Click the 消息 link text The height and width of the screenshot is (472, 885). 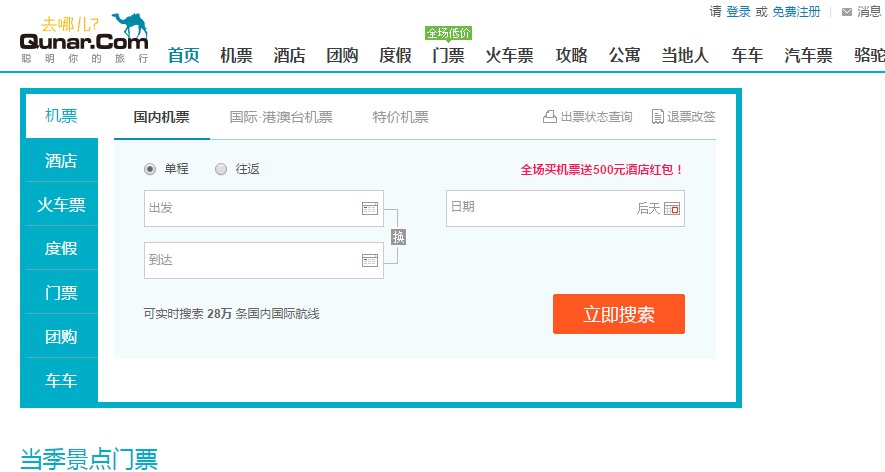(x=869, y=12)
